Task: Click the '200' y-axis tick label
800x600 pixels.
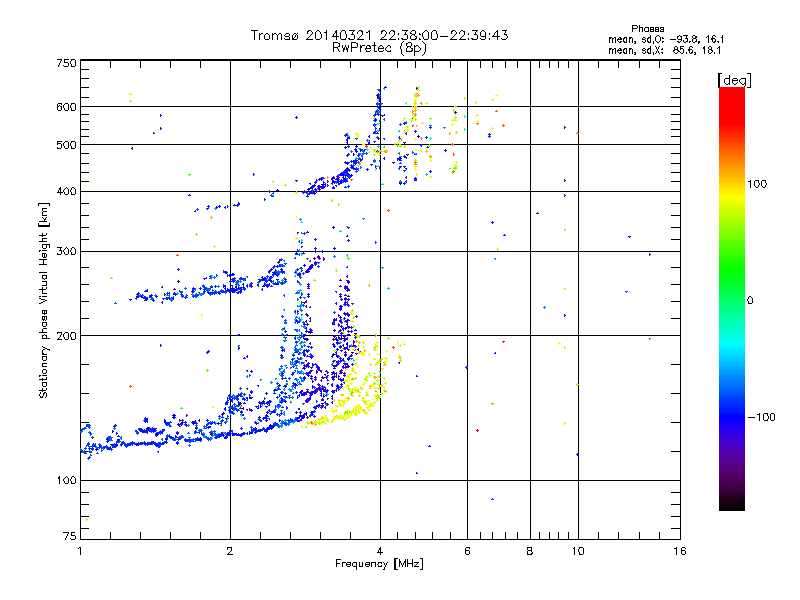Action: pos(66,336)
